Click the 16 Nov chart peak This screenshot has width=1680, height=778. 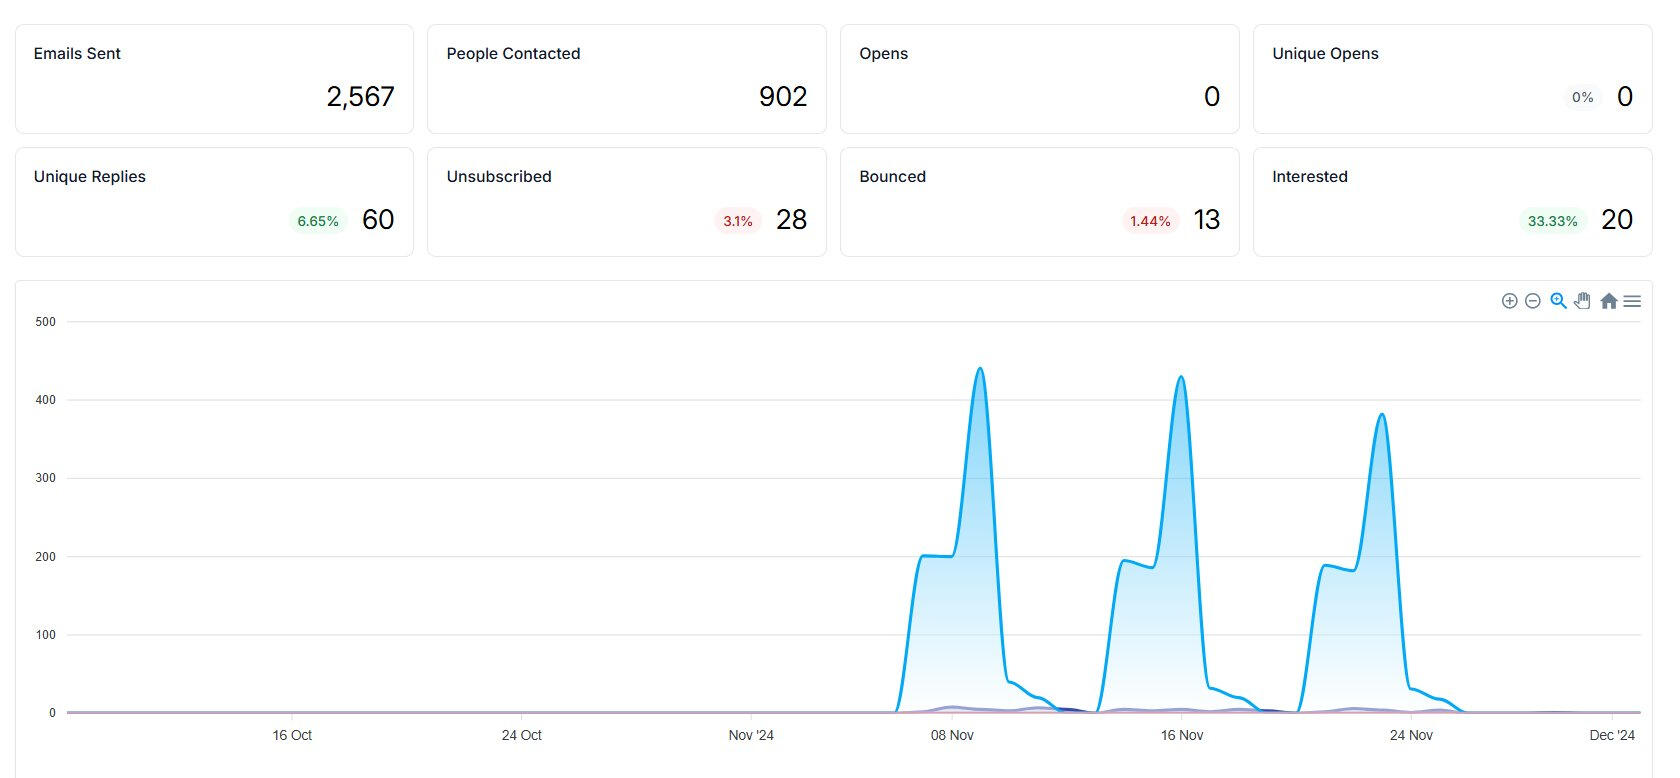(1181, 378)
